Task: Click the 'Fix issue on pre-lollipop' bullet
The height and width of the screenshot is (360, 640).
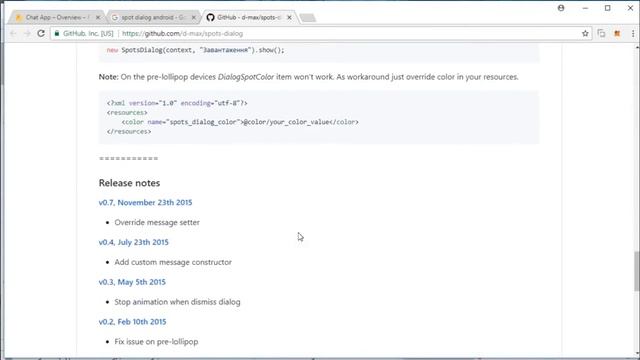Action: [156, 342]
